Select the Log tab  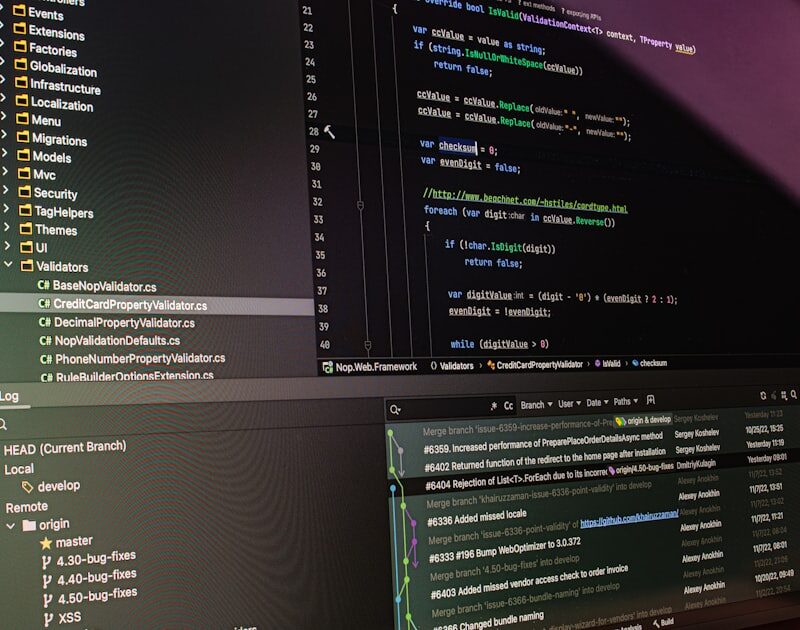pyautogui.click(x=9, y=397)
